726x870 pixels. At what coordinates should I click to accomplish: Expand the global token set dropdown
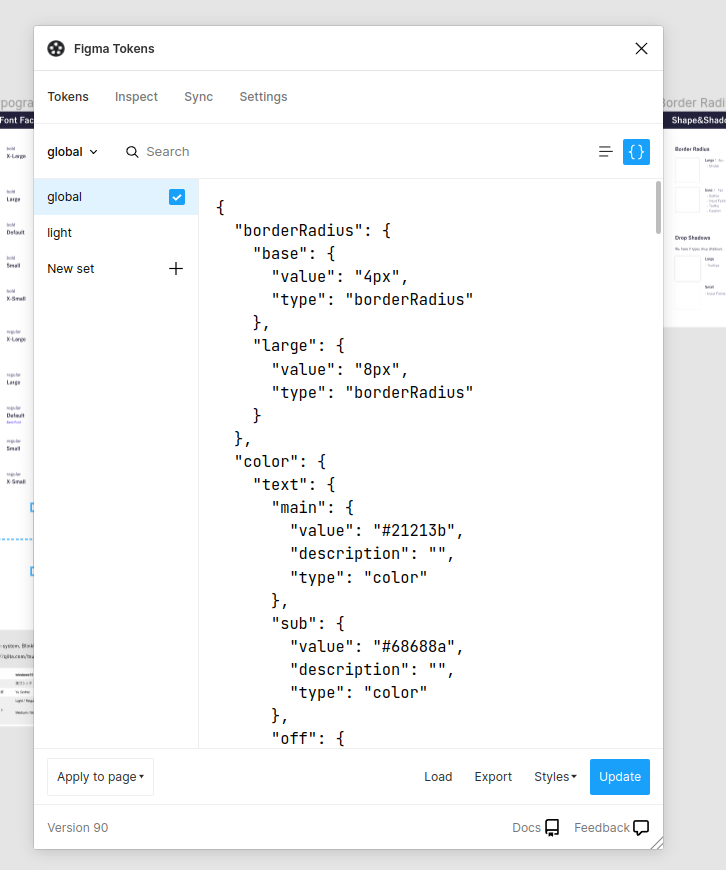point(73,152)
